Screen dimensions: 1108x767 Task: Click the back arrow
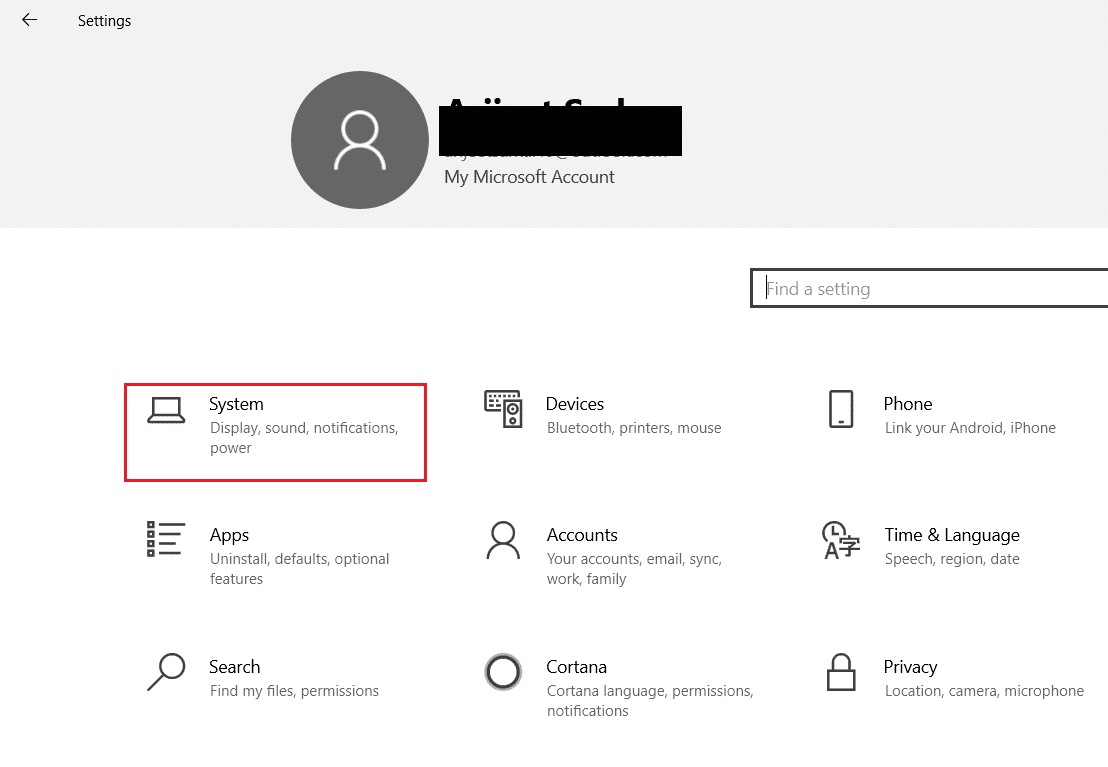(x=29, y=19)
